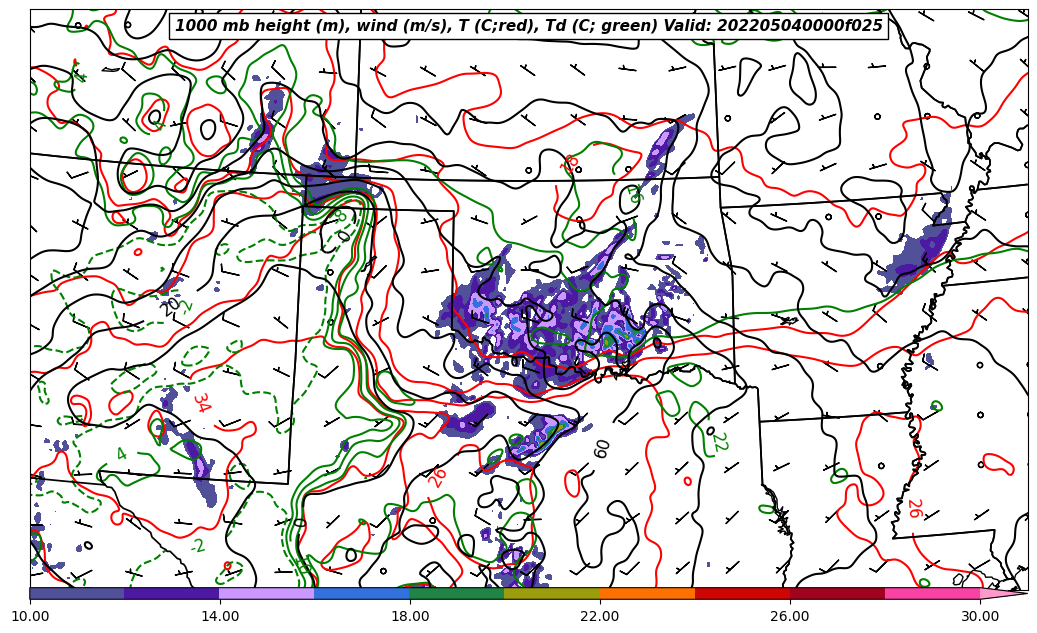Click the green 4 dewpoint contour label

click(x=122, y=454)
